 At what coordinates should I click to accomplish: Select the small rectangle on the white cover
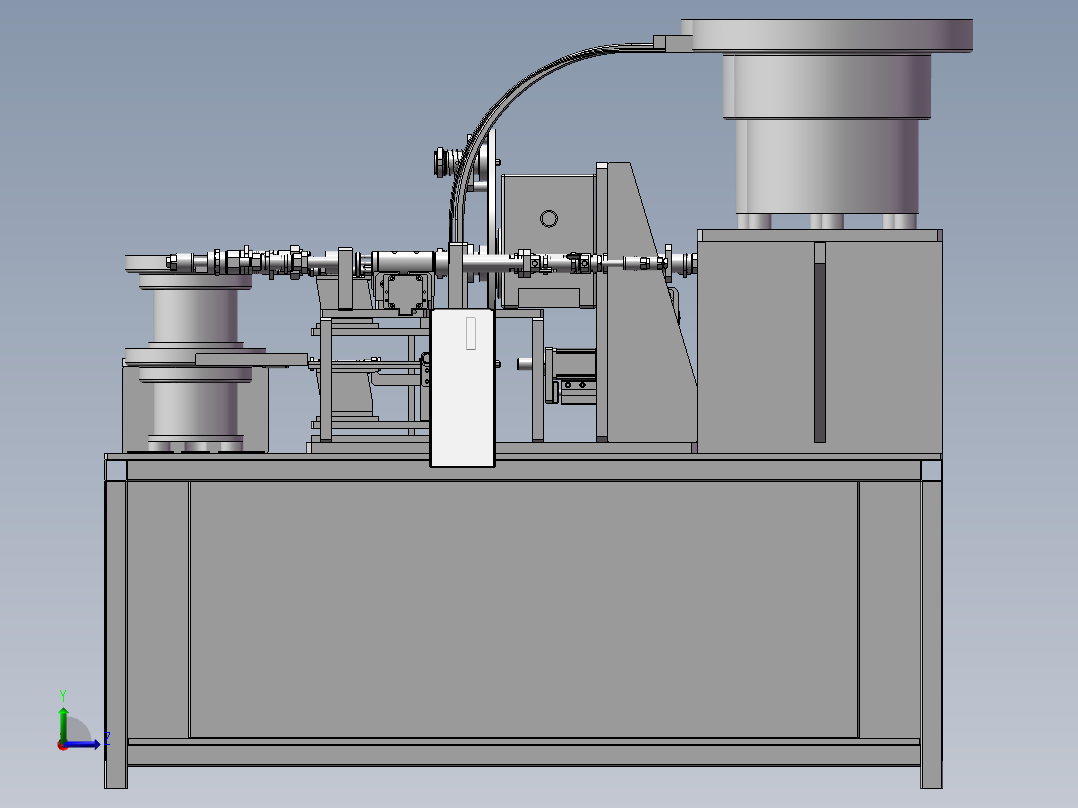point(471,333)
